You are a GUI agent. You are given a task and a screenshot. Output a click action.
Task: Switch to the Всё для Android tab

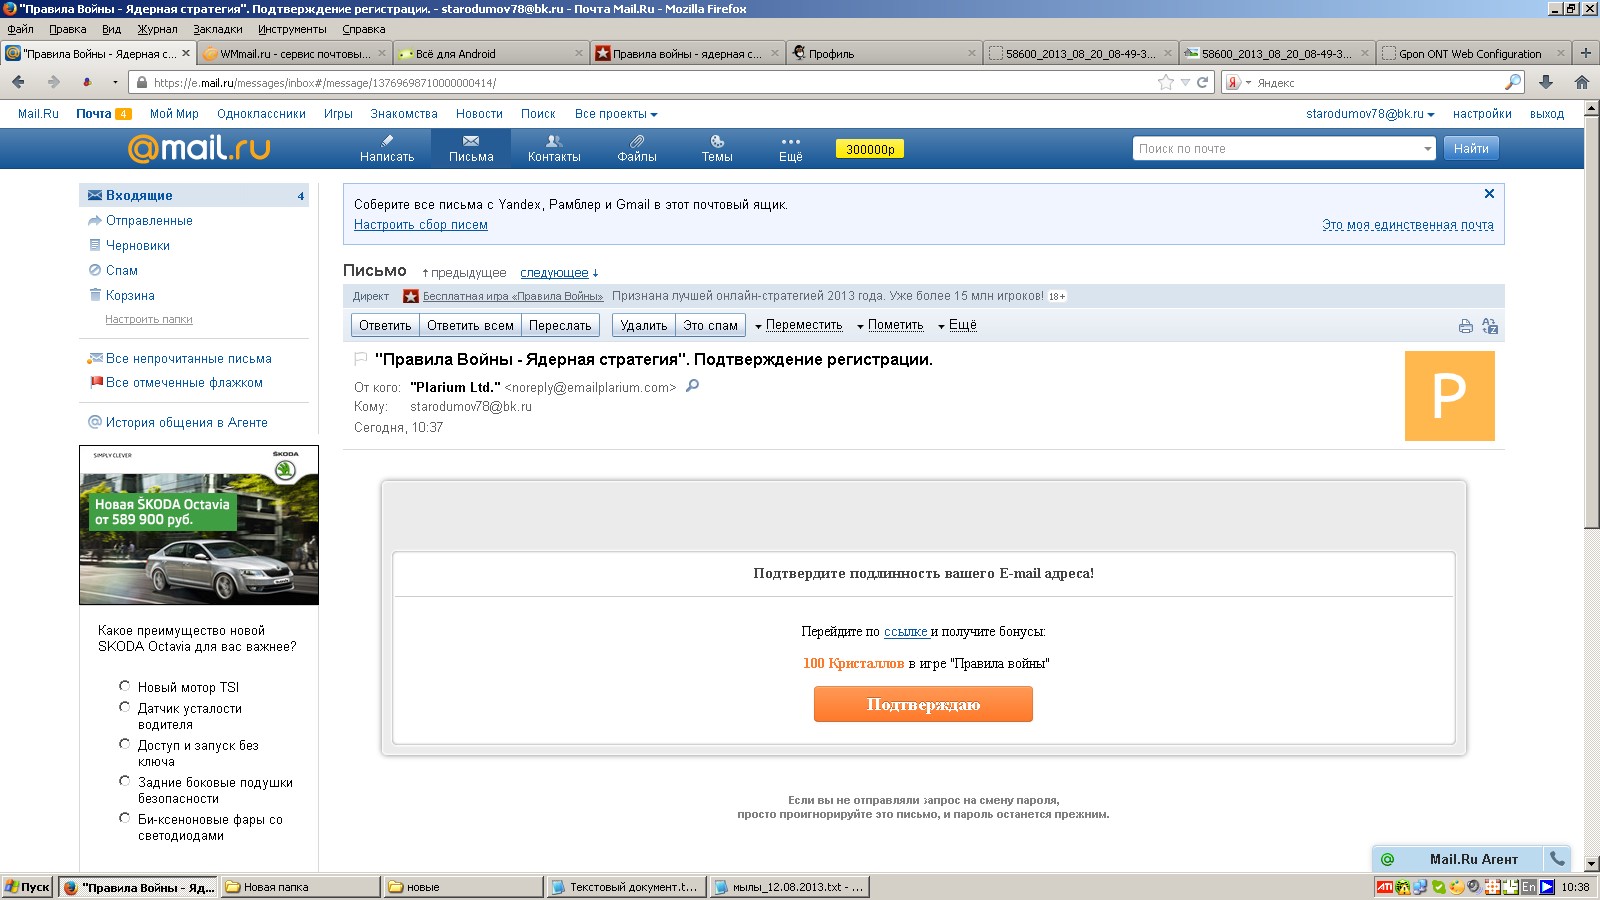pyautogui.click(x=490, y=53)
